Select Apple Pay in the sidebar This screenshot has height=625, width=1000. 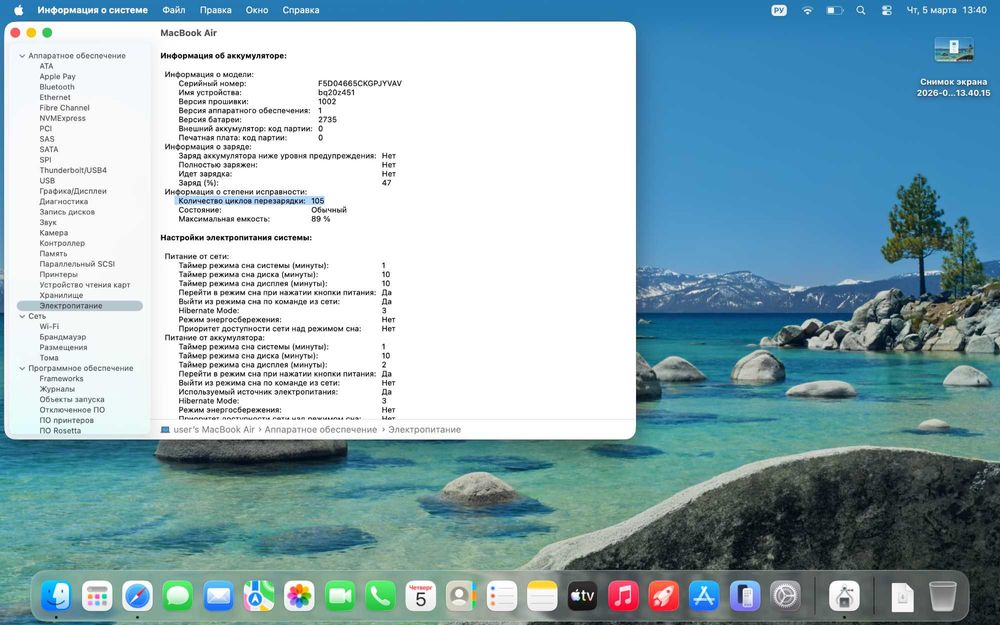(x=57, y=77)
